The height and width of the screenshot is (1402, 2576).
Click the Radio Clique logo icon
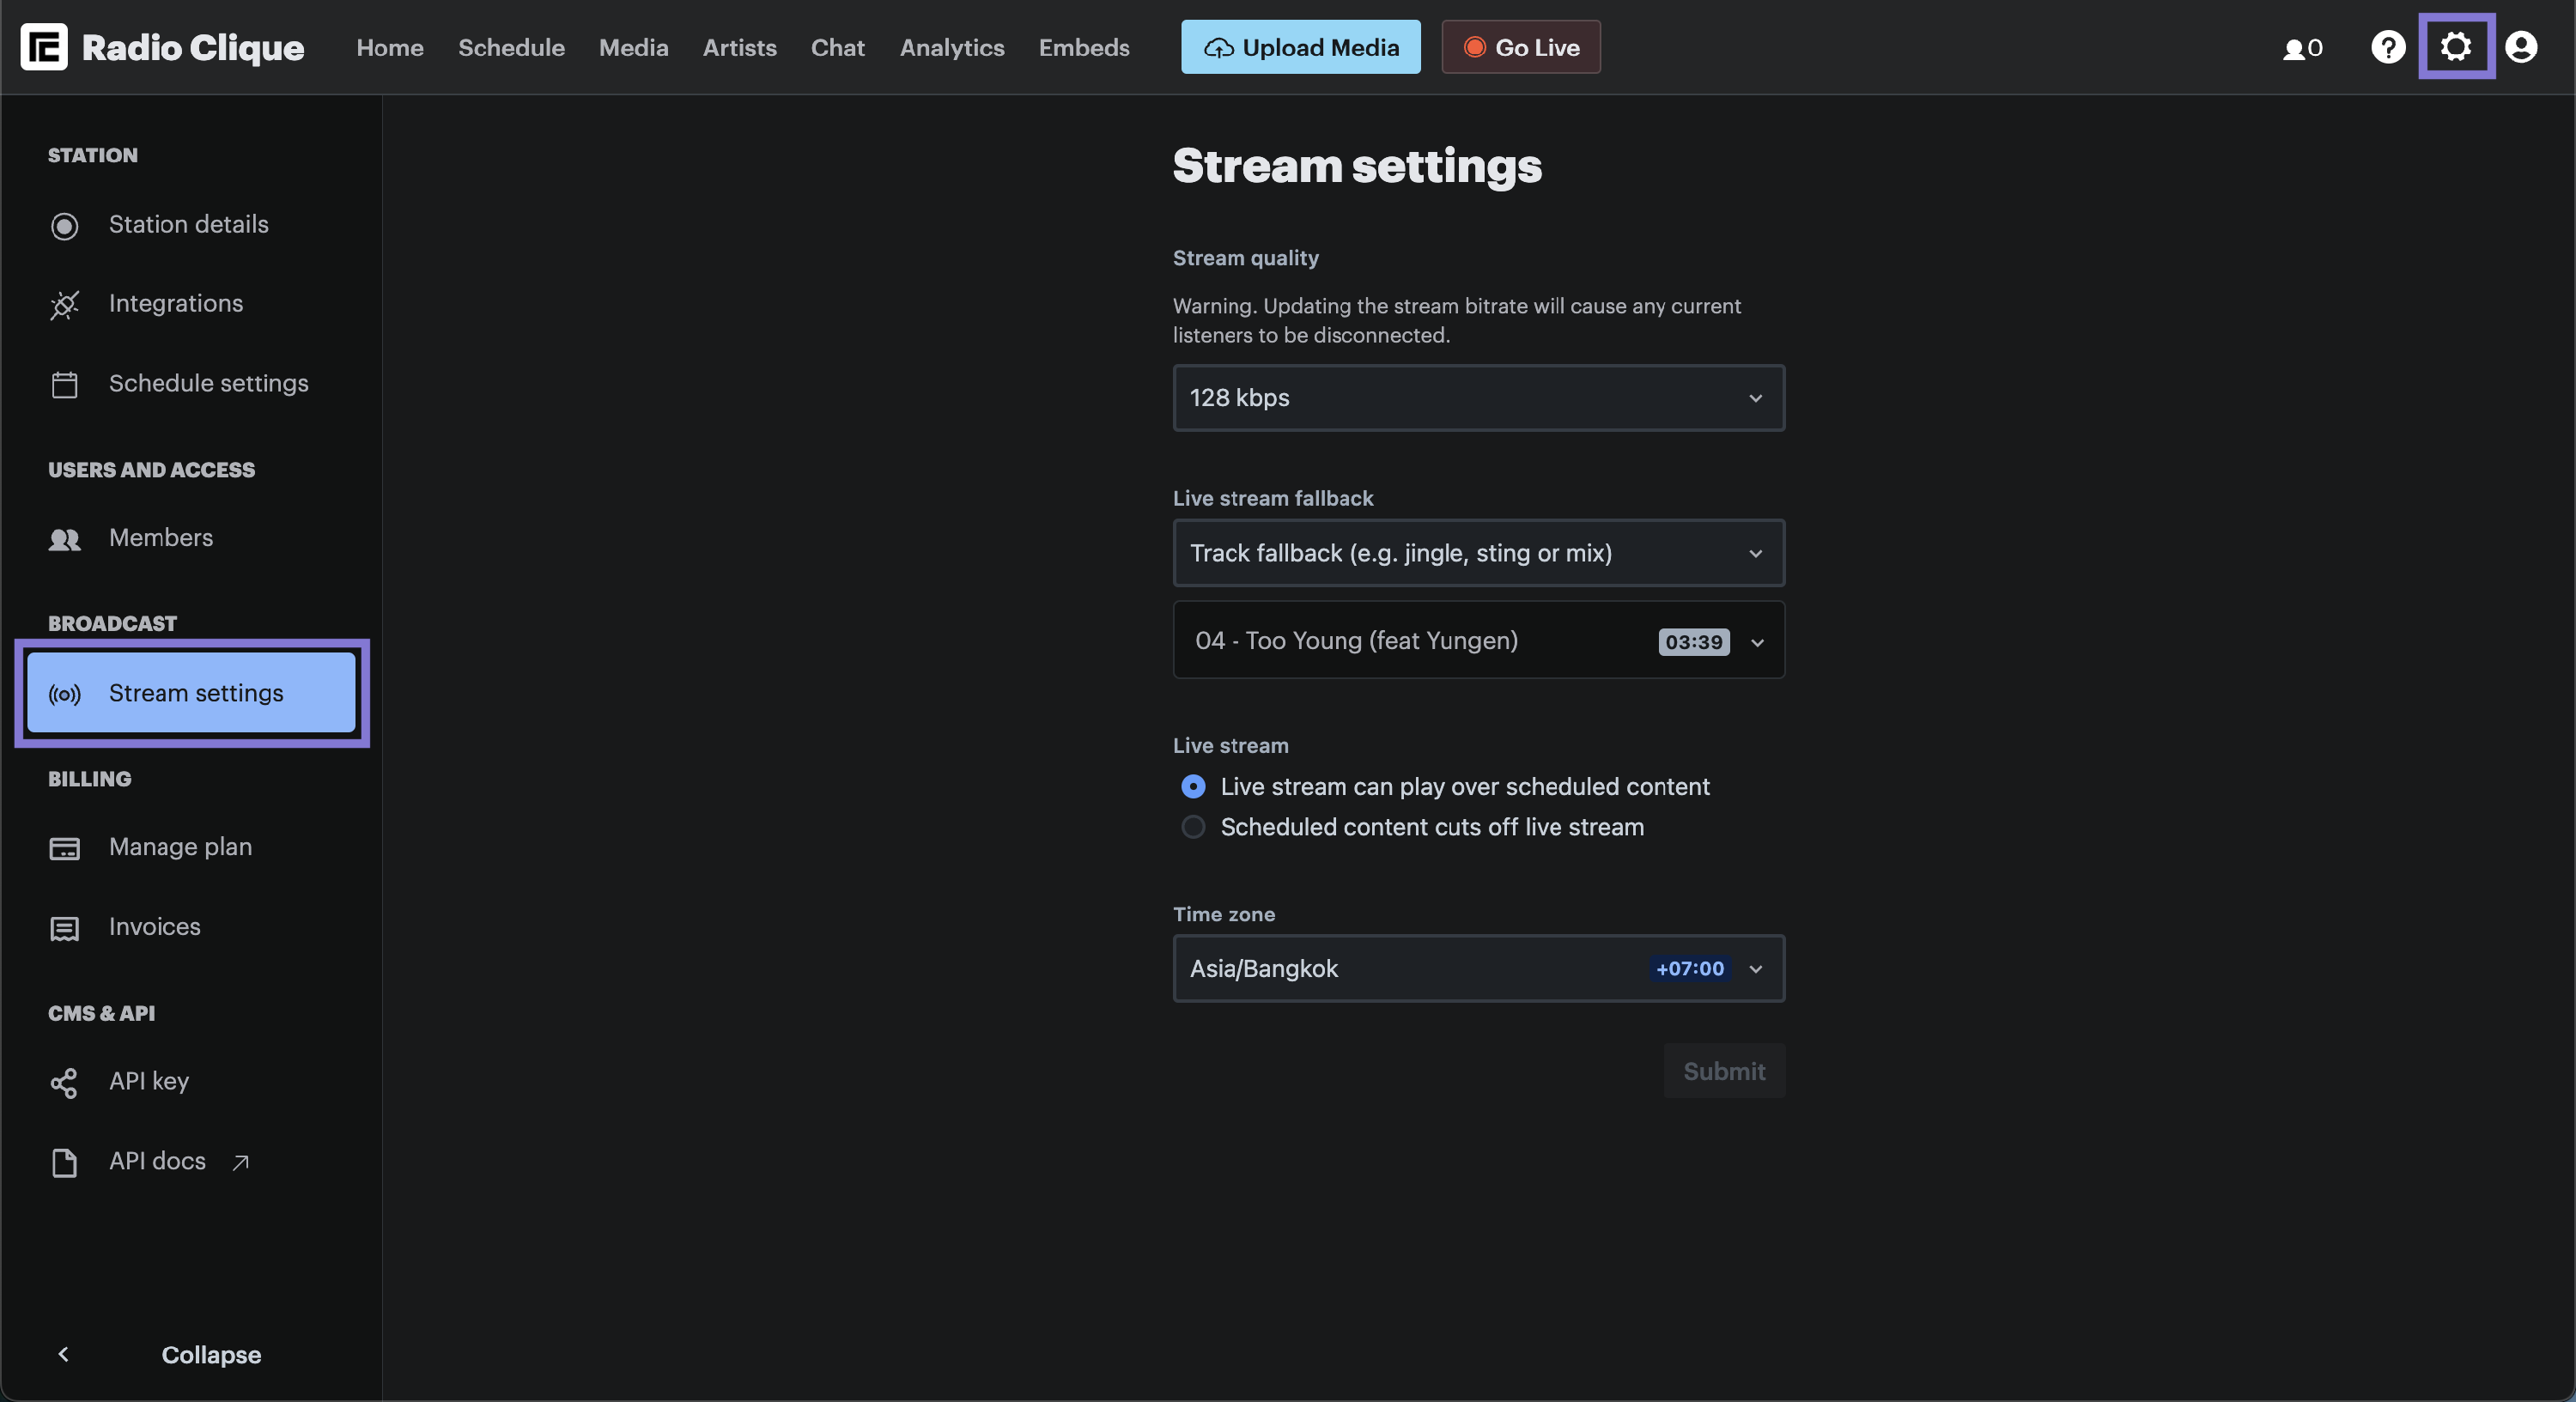pos(44,47)
